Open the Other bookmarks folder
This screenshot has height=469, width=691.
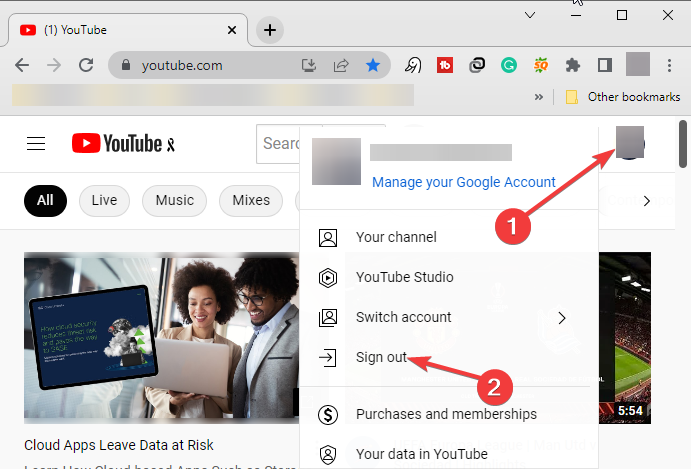(x=623, y=97)
